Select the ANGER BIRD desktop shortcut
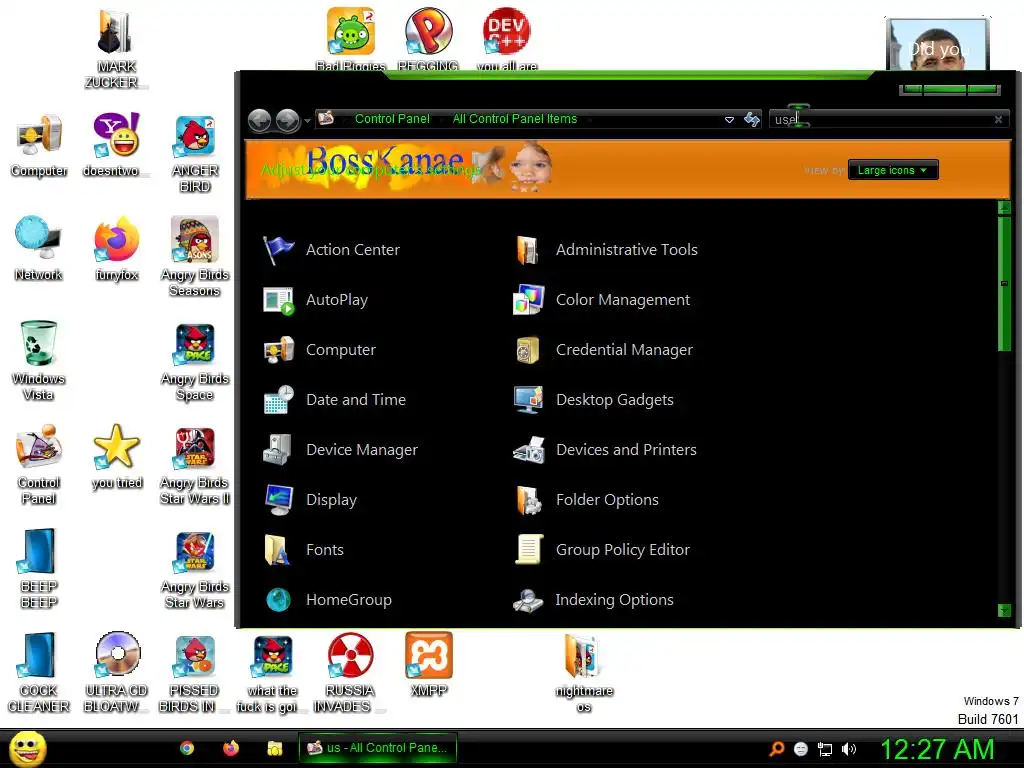1024x768 pixels. 195,153
